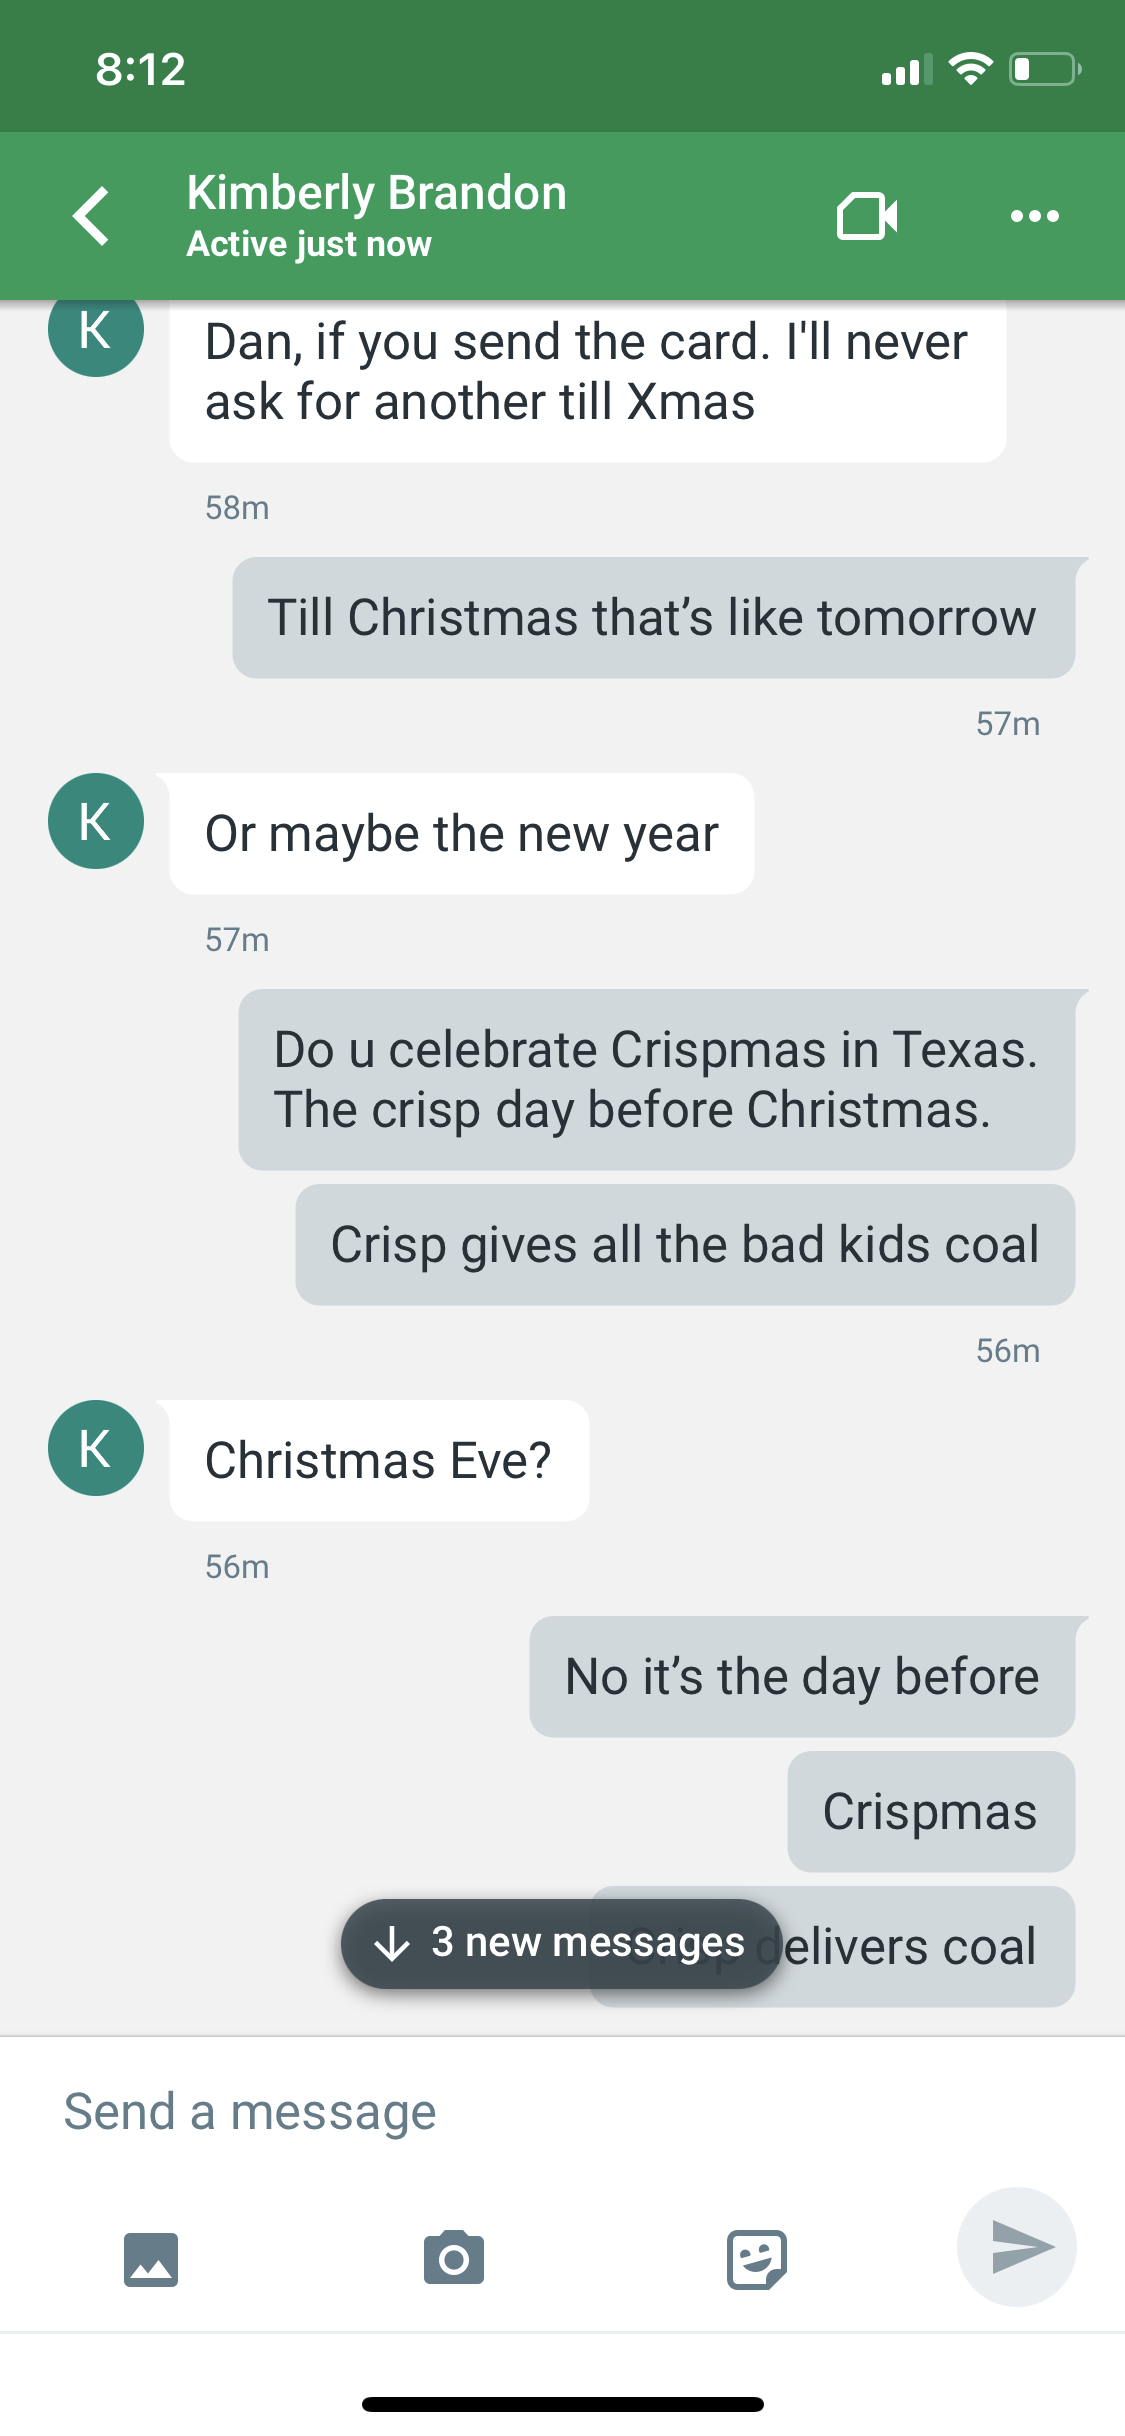The image size is (1125, 2436).
Task: Select the Crisp gives all the bad kids coal bubble
Action: click(685, 1244)
